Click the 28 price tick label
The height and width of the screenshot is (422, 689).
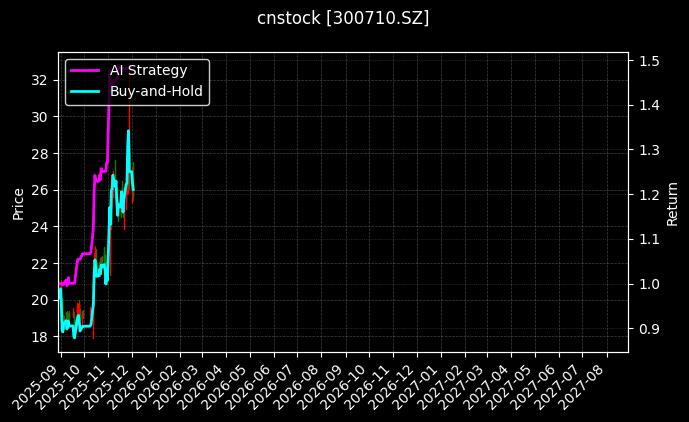pyautogui.click(x=39, y=154)
